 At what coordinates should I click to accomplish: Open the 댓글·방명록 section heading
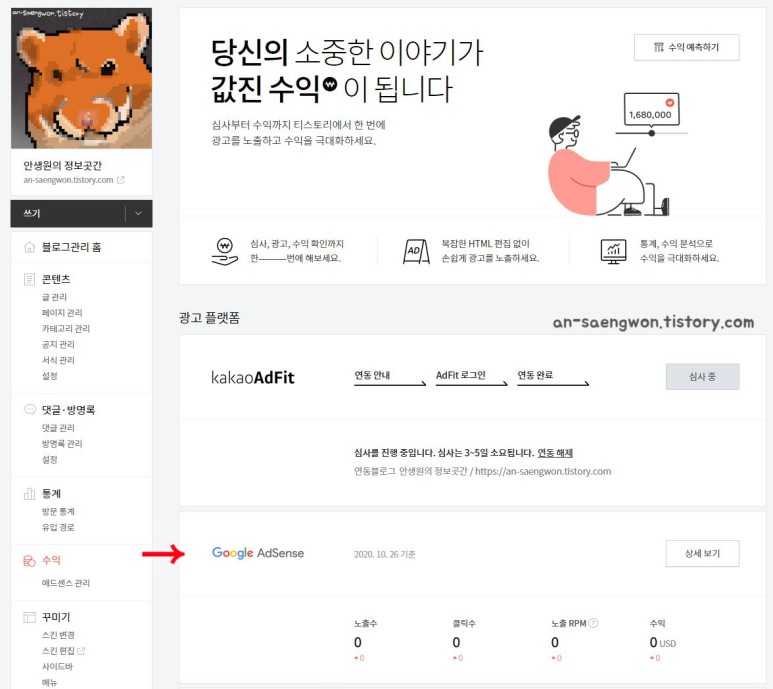click(x=69, y=410)
